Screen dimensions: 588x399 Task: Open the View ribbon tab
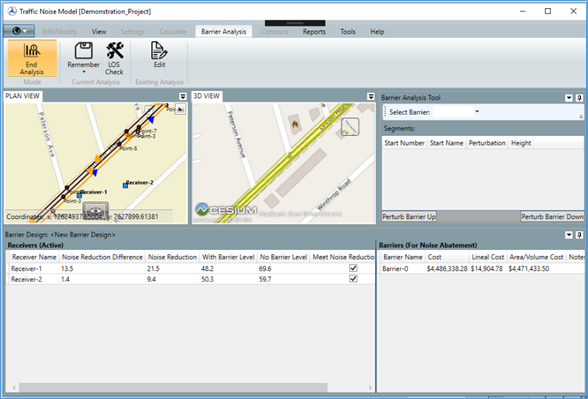pyautogui.click(x=99, y=32)
